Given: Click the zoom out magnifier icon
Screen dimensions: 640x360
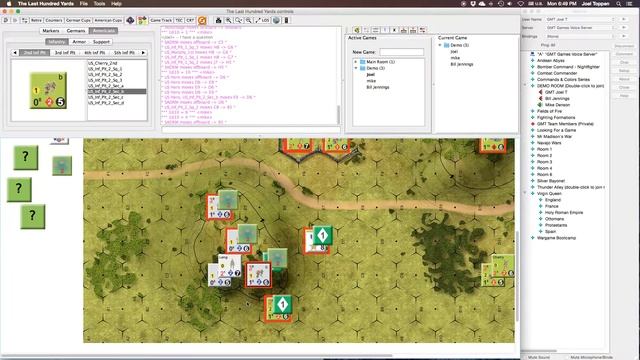Looking at the screenshot, I should click(x=249, y=20).
